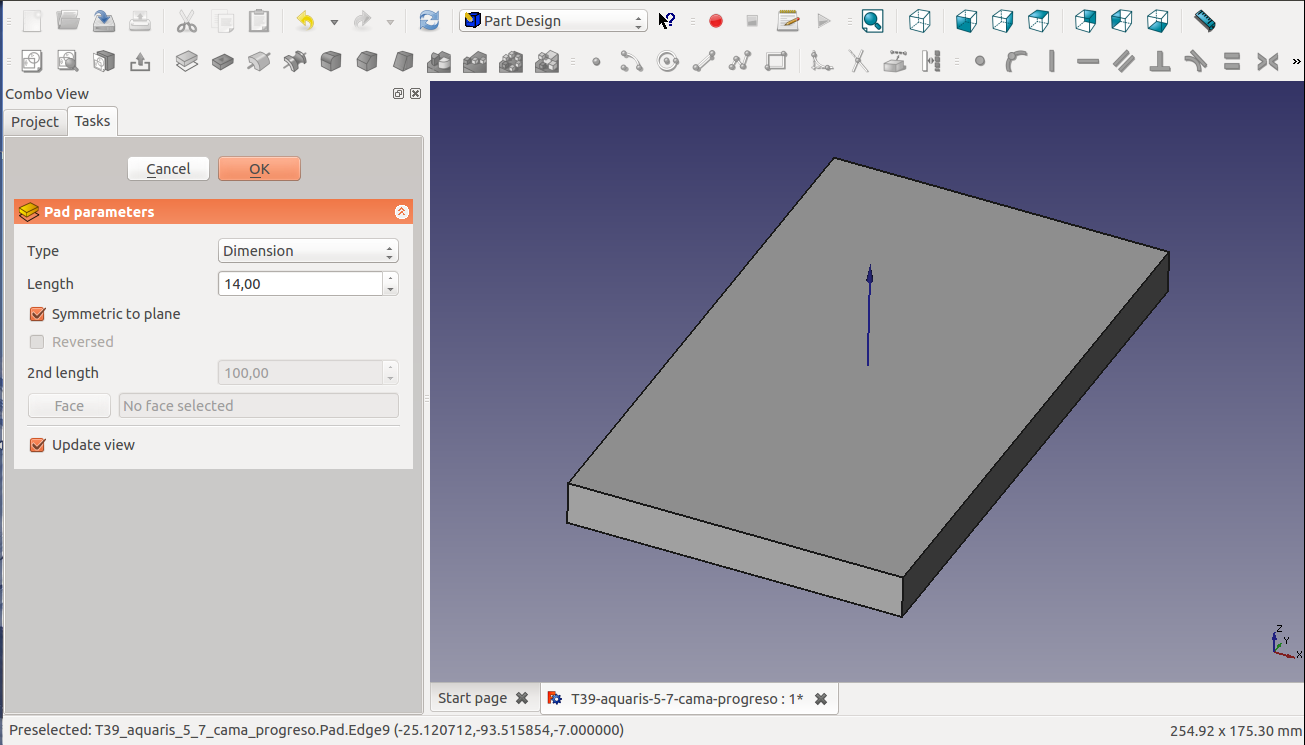Click the Cancel button
The image size is (1305, 745).
(x=168, y=169)
